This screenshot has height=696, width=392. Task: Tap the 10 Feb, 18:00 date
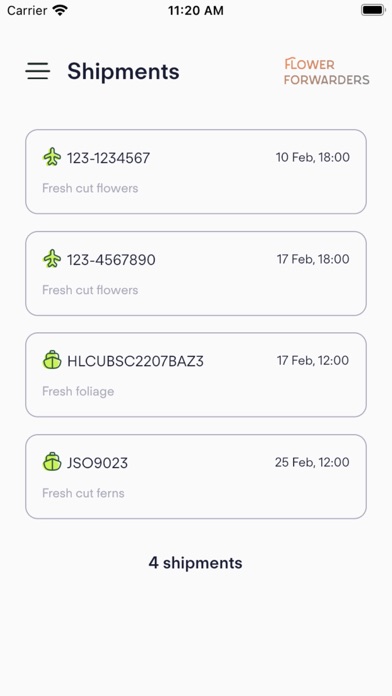tap(313, 157)
